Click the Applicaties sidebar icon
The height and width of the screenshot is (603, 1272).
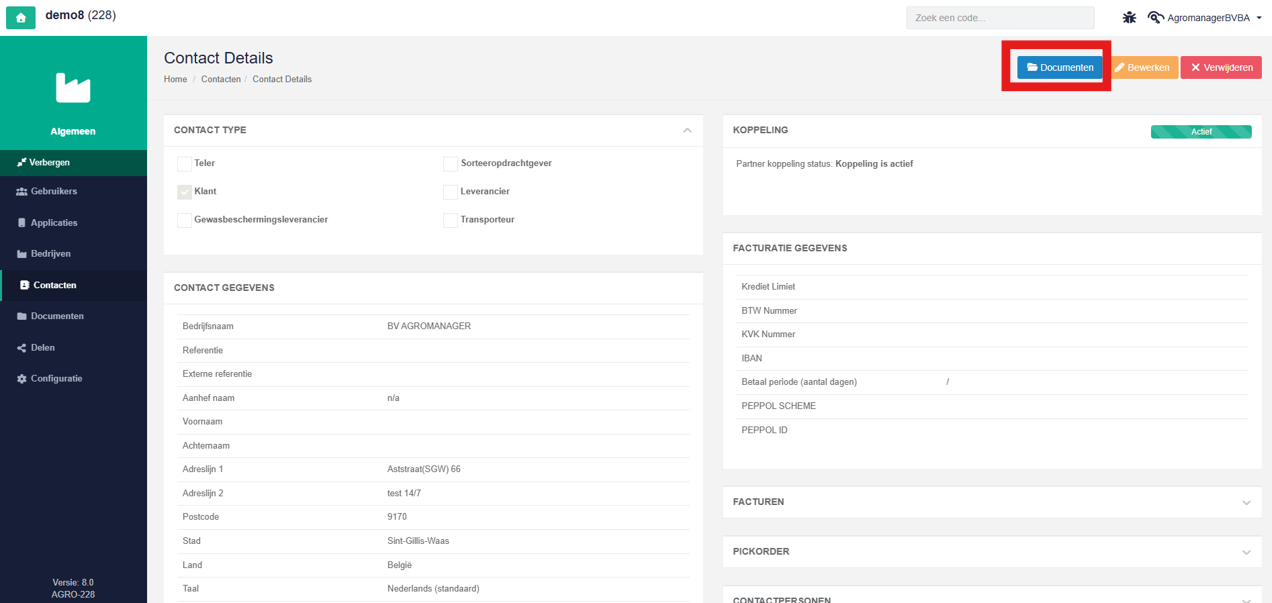(21, 223)
